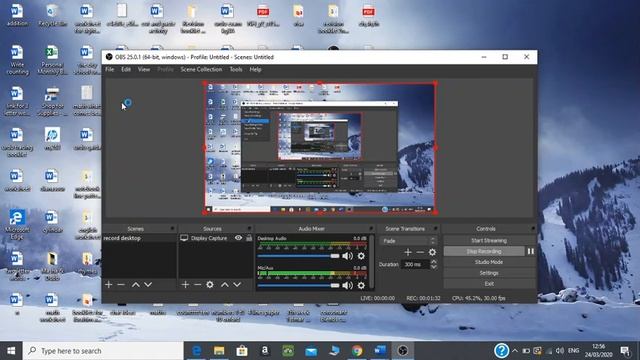Click the Type here to search box
This screenshot has height=360, width=640.
(103, 351)
